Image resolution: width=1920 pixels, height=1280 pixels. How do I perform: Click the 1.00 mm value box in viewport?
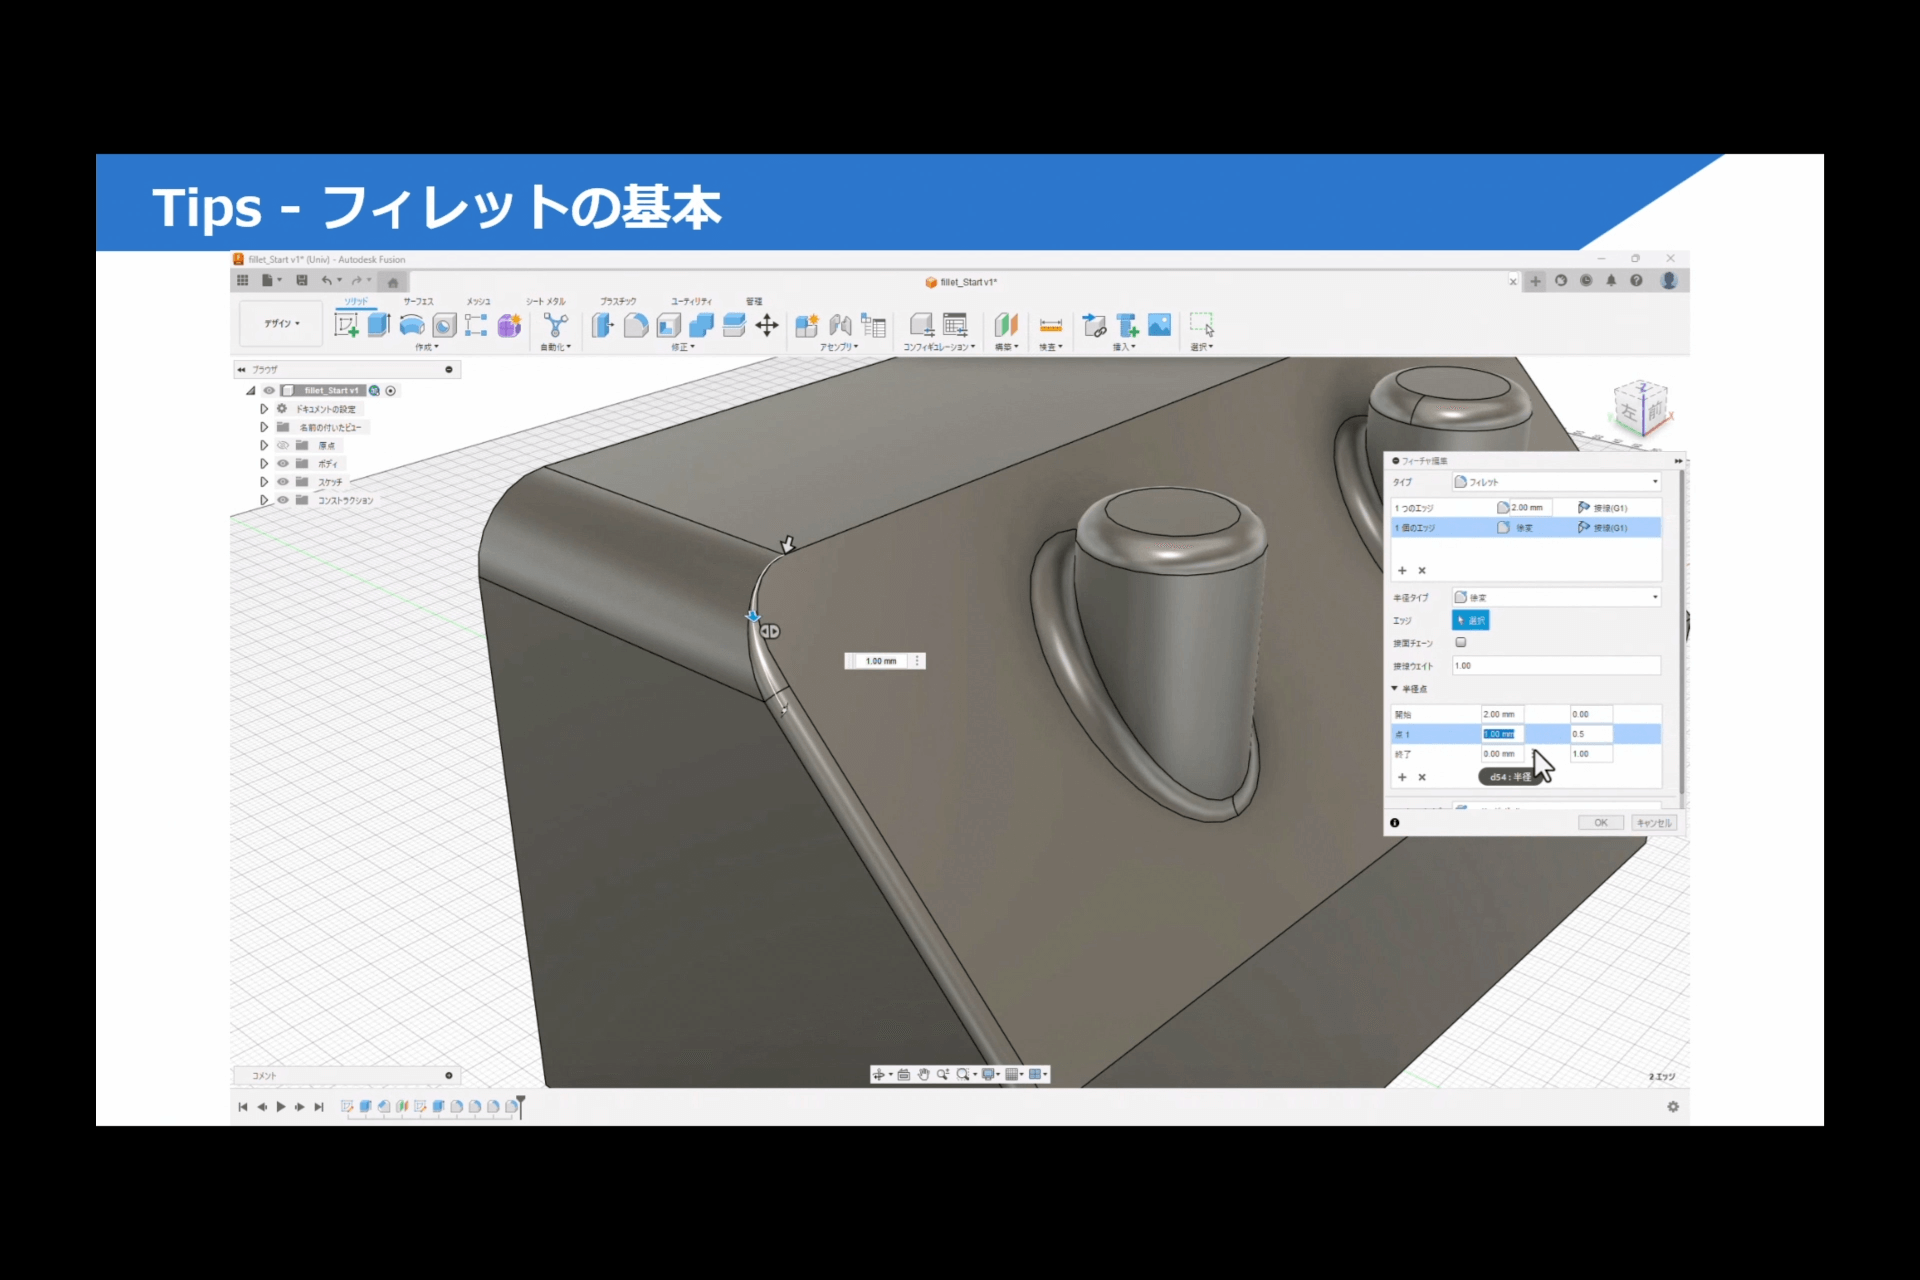[x=882, y=661]
